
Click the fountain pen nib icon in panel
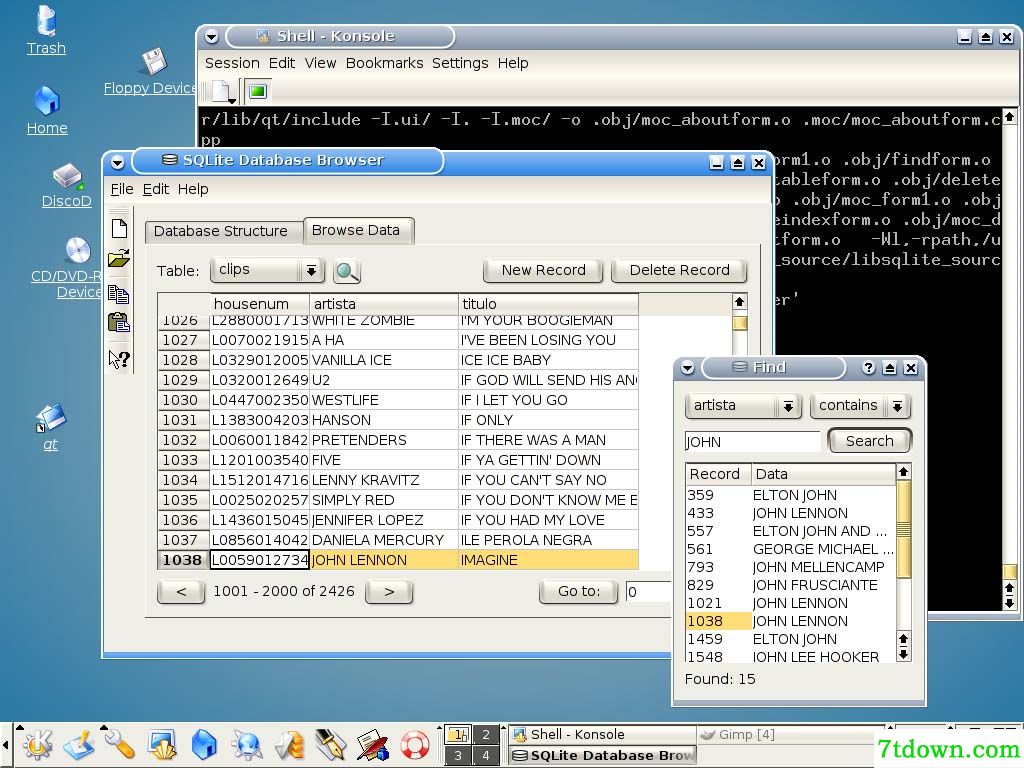tap(330, 744)
